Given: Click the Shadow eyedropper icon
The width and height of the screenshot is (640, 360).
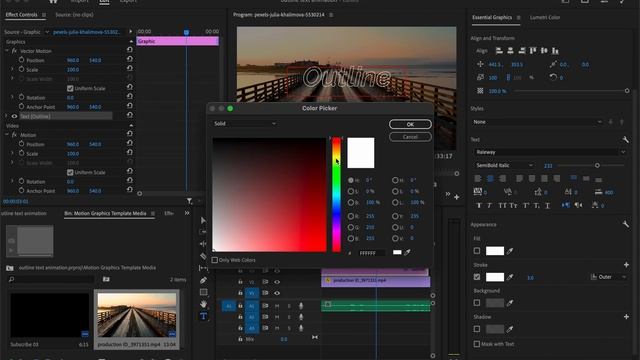Looking at the screenshot, I should tap(510, 329).
